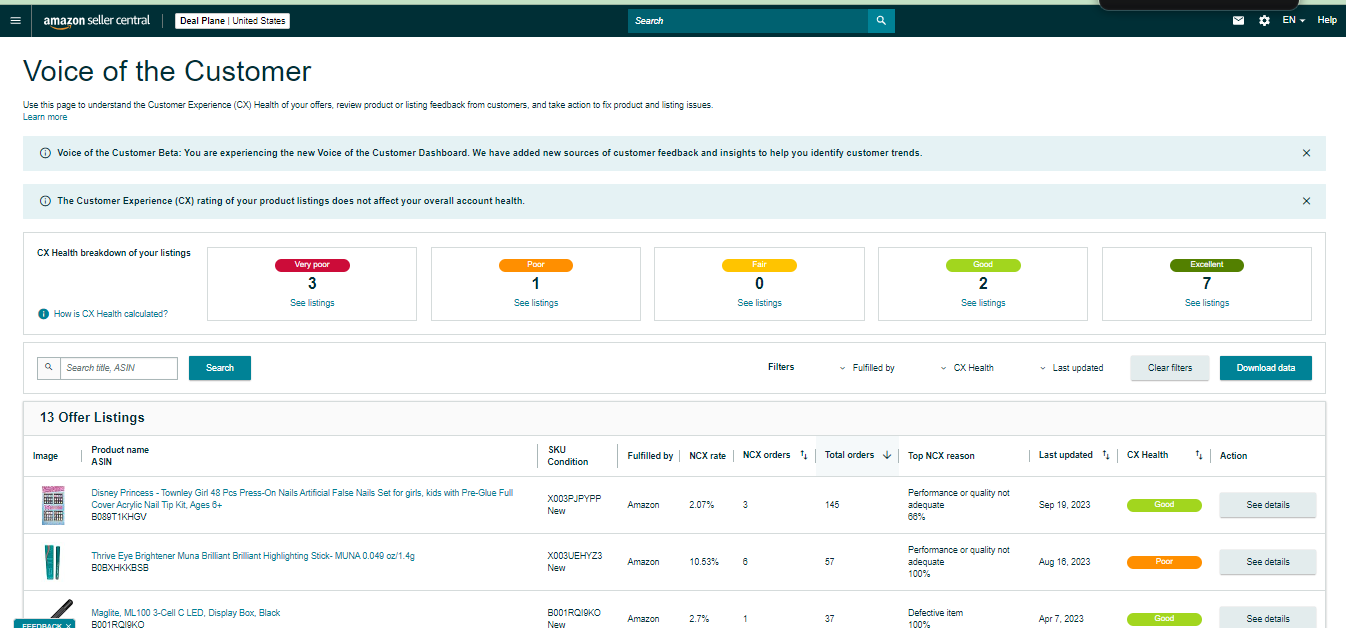Dismiss the CX rating account health banner
Image resolution: width=1346 pixels, height=628 pixels.
[1306, 201]
